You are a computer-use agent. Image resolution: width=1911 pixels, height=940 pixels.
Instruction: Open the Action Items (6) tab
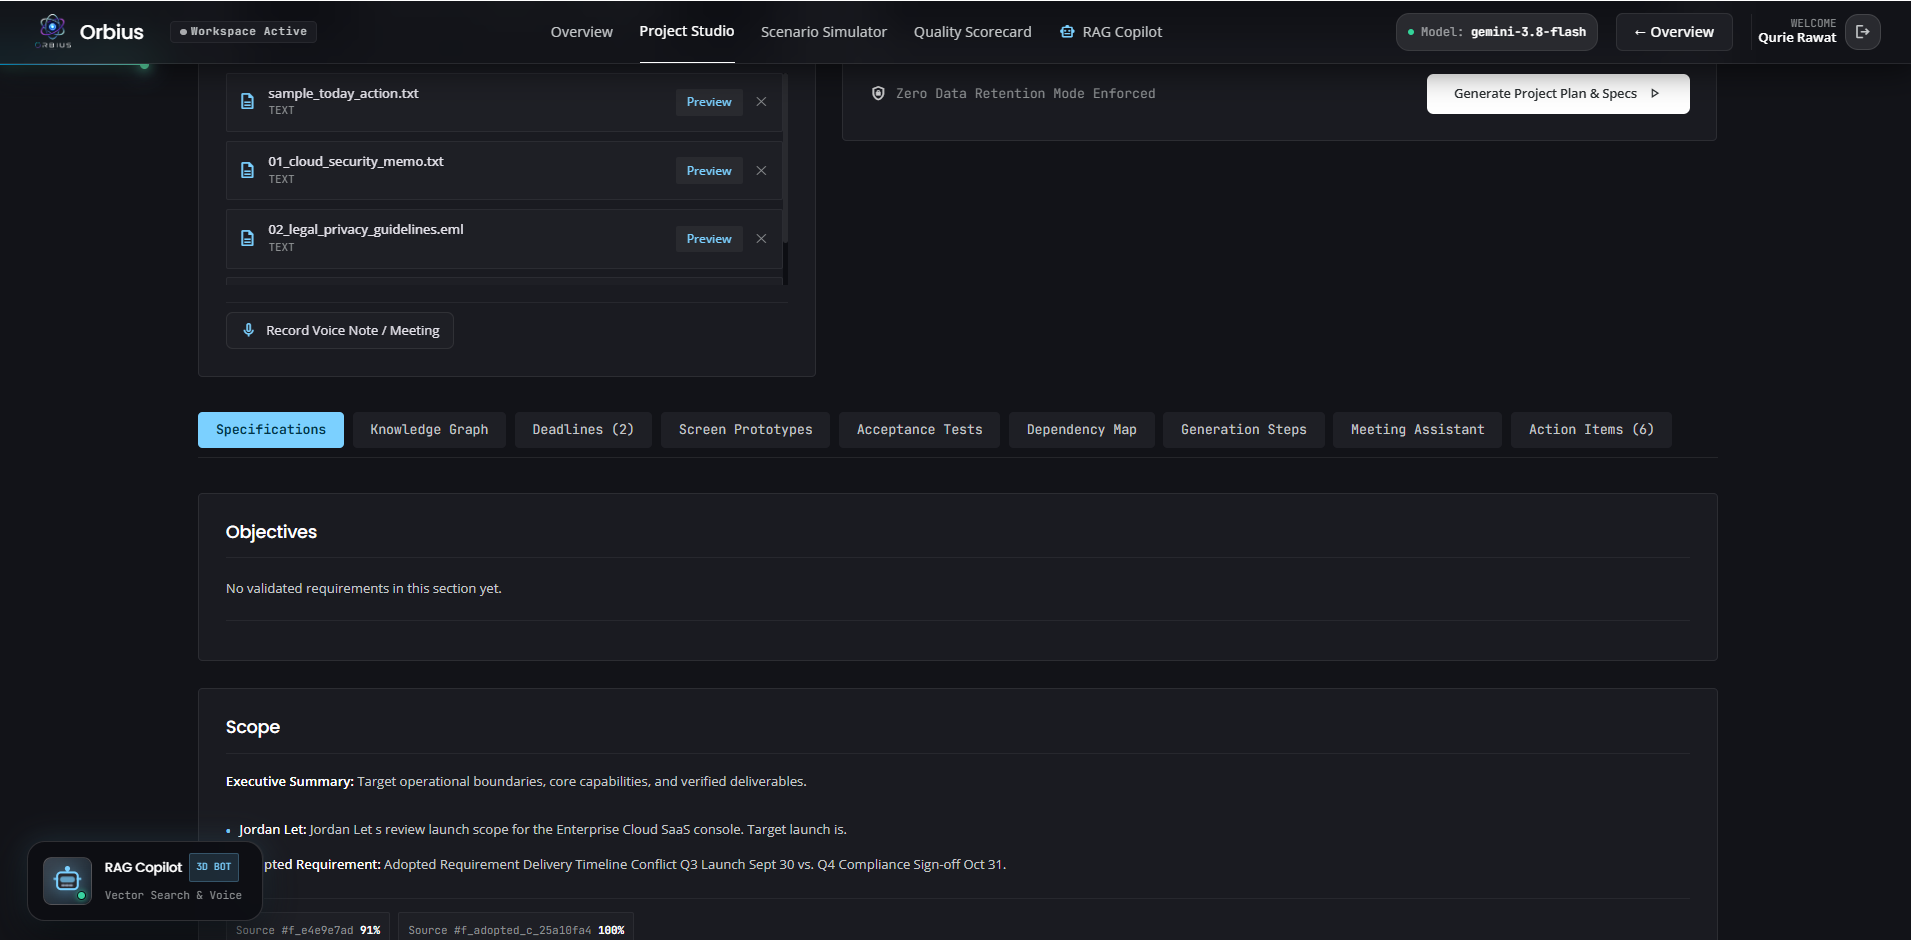[1591, 430]
